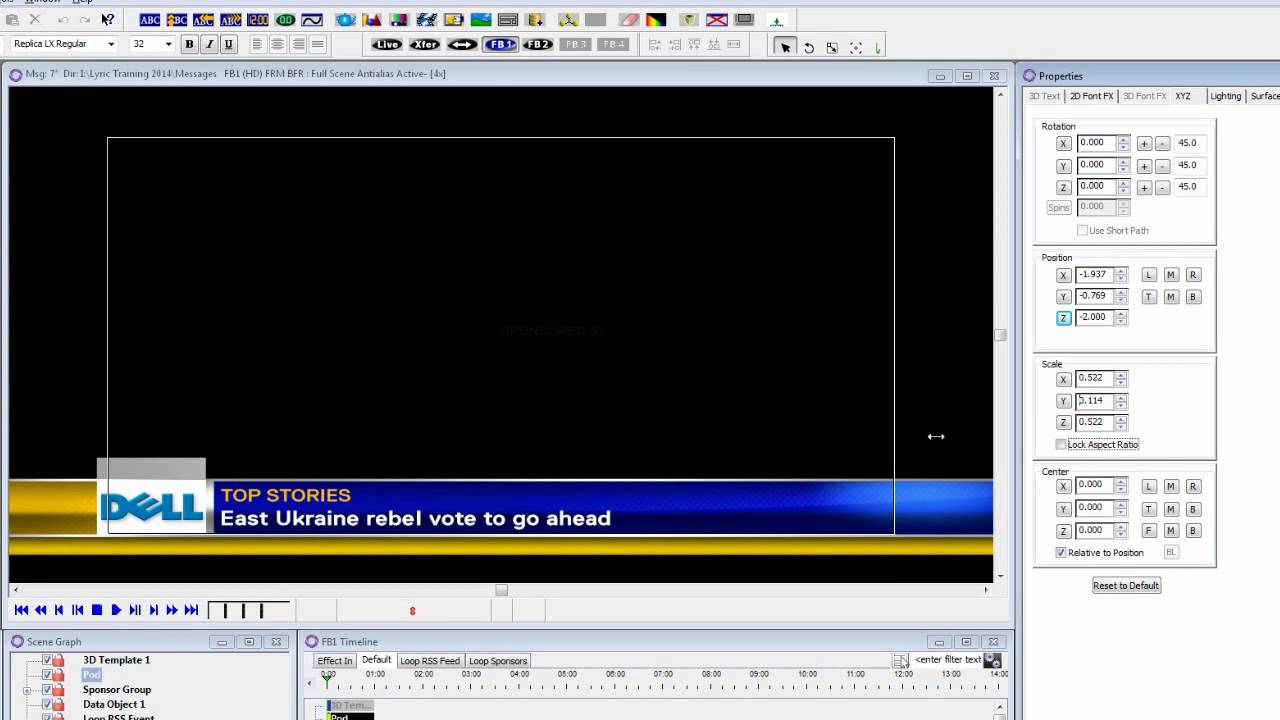Adjust Position Y spinner arrows

coord(1121,296)
